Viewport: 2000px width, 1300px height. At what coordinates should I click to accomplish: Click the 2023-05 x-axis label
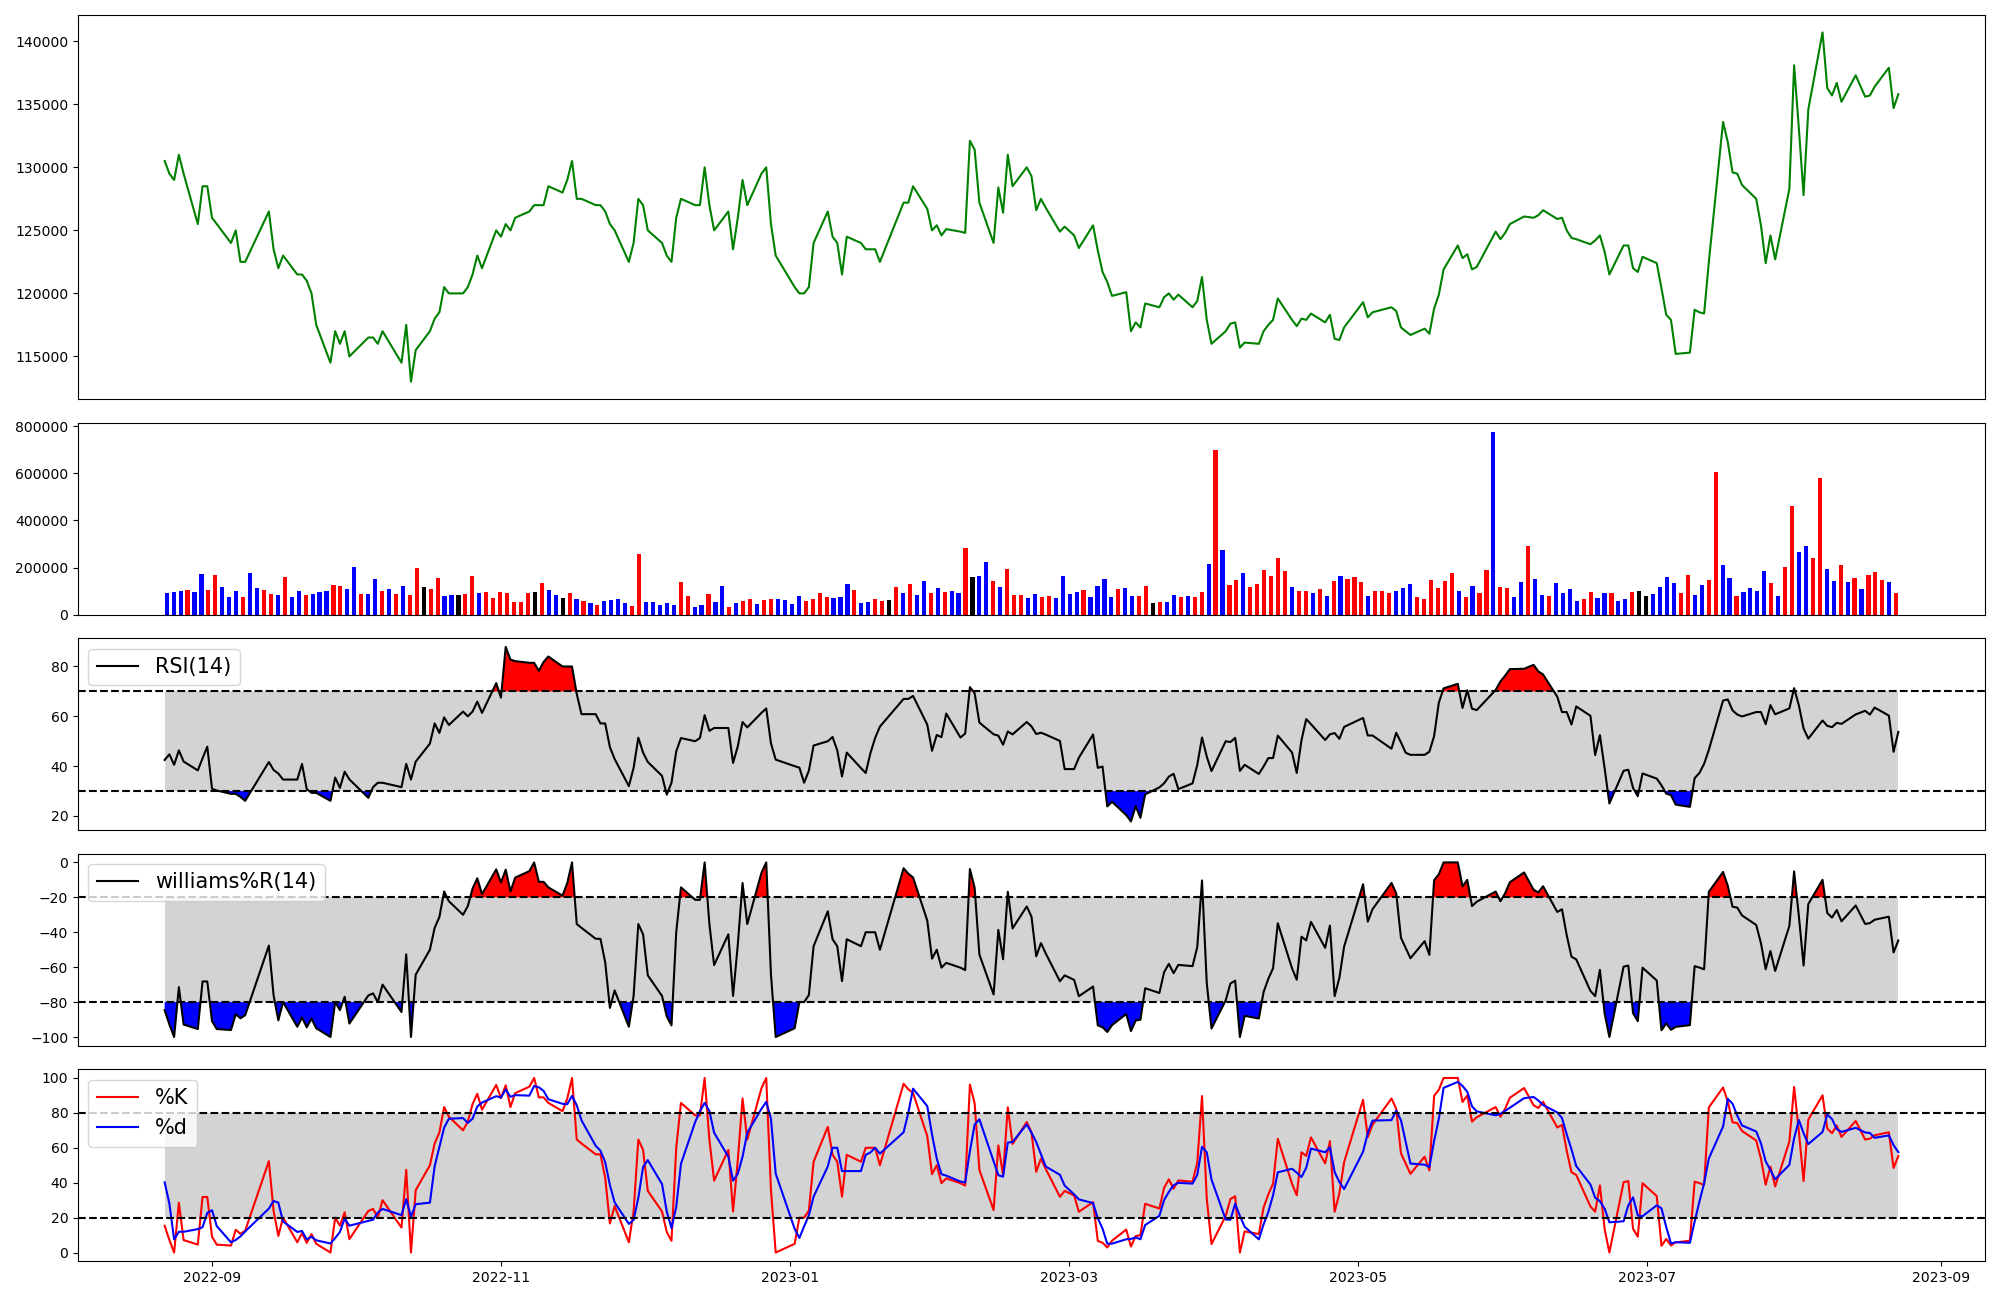tap(1358, 1277)
